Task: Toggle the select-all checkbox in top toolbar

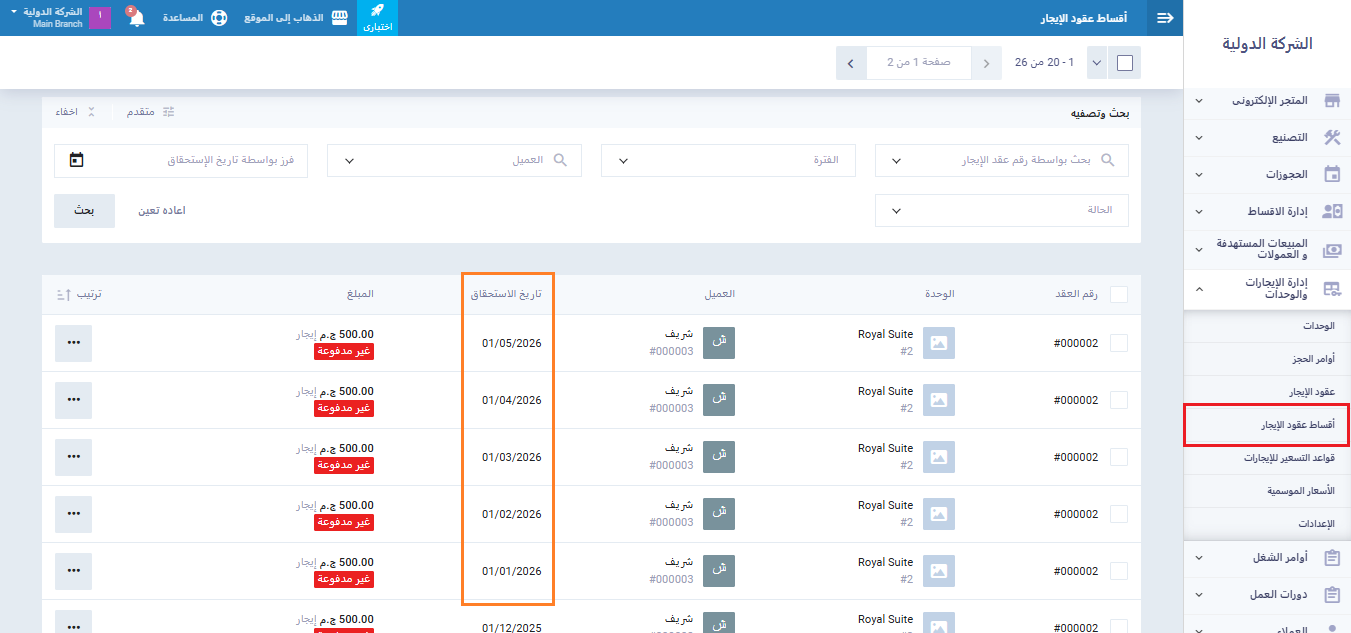Action: click(x=1125, y=63)
